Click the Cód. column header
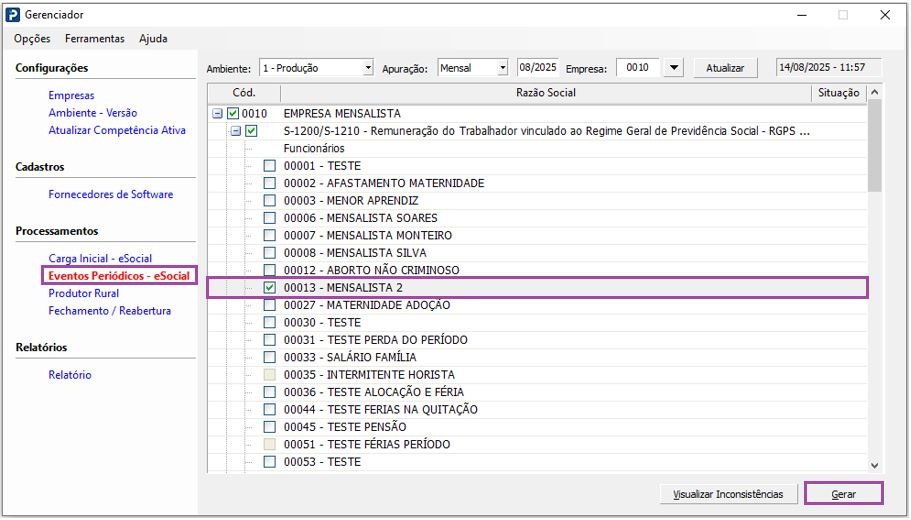Screen dimensions: 911x520 click(x=244, y=93)
